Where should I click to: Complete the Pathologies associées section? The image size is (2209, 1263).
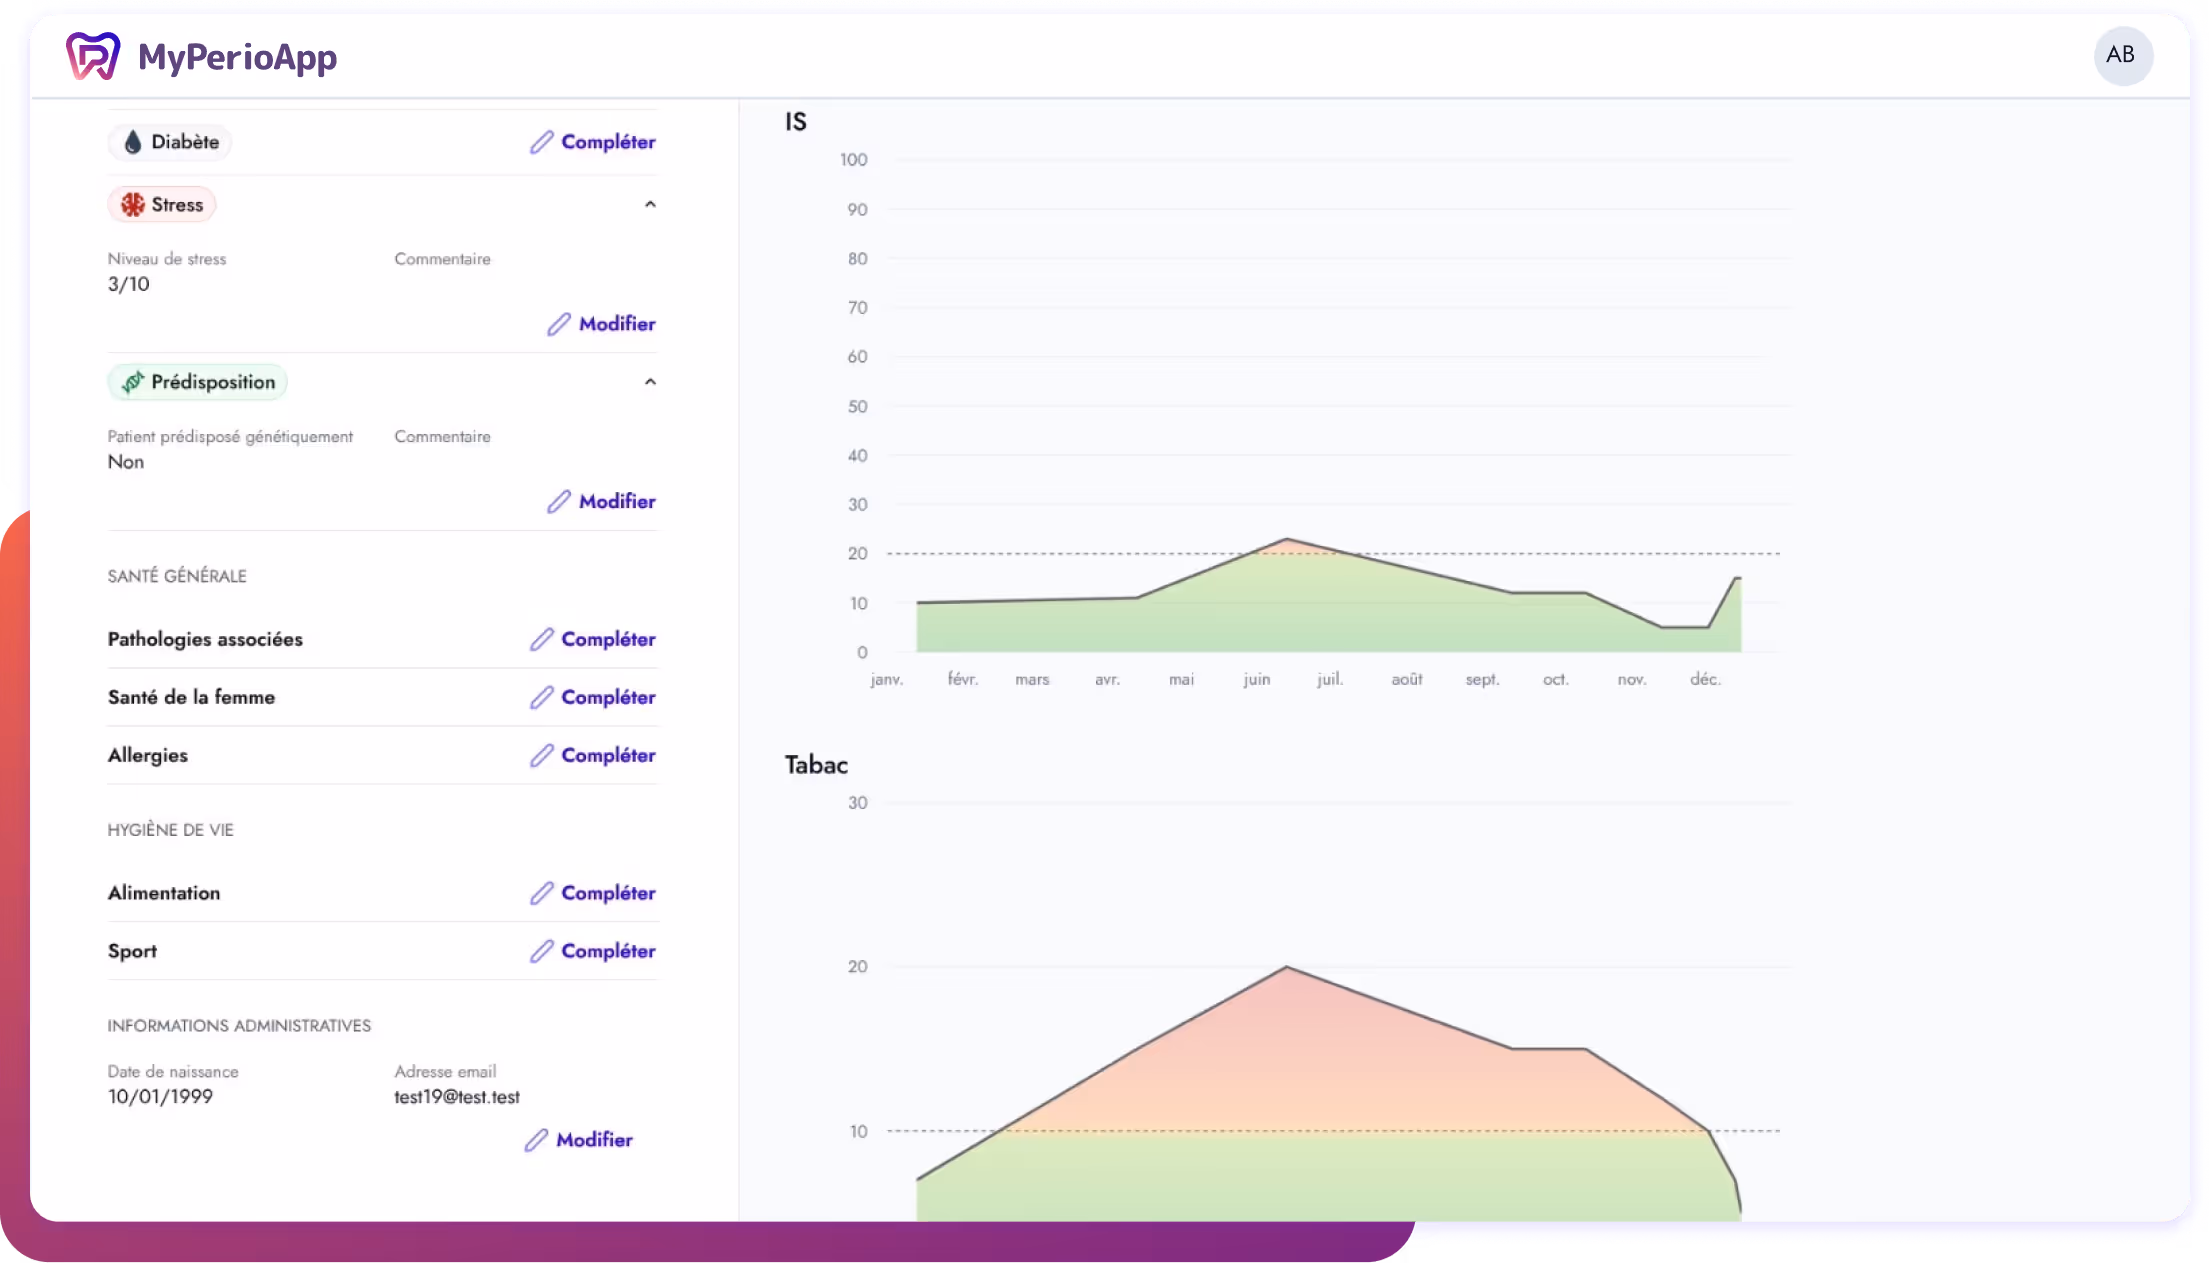click(607, 640)
